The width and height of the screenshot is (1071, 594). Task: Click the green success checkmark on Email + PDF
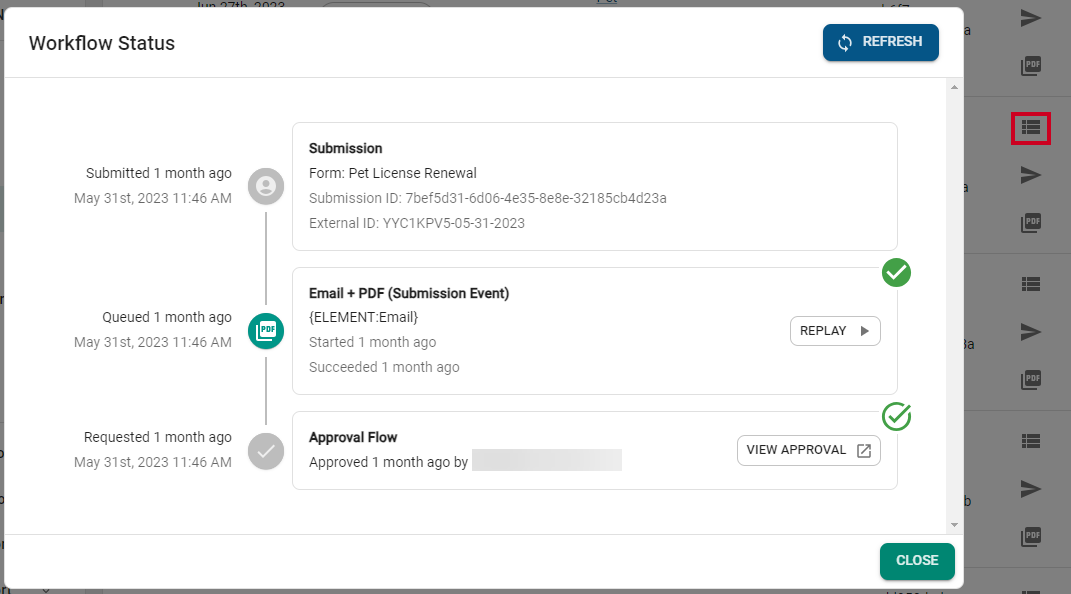point(896,272)
